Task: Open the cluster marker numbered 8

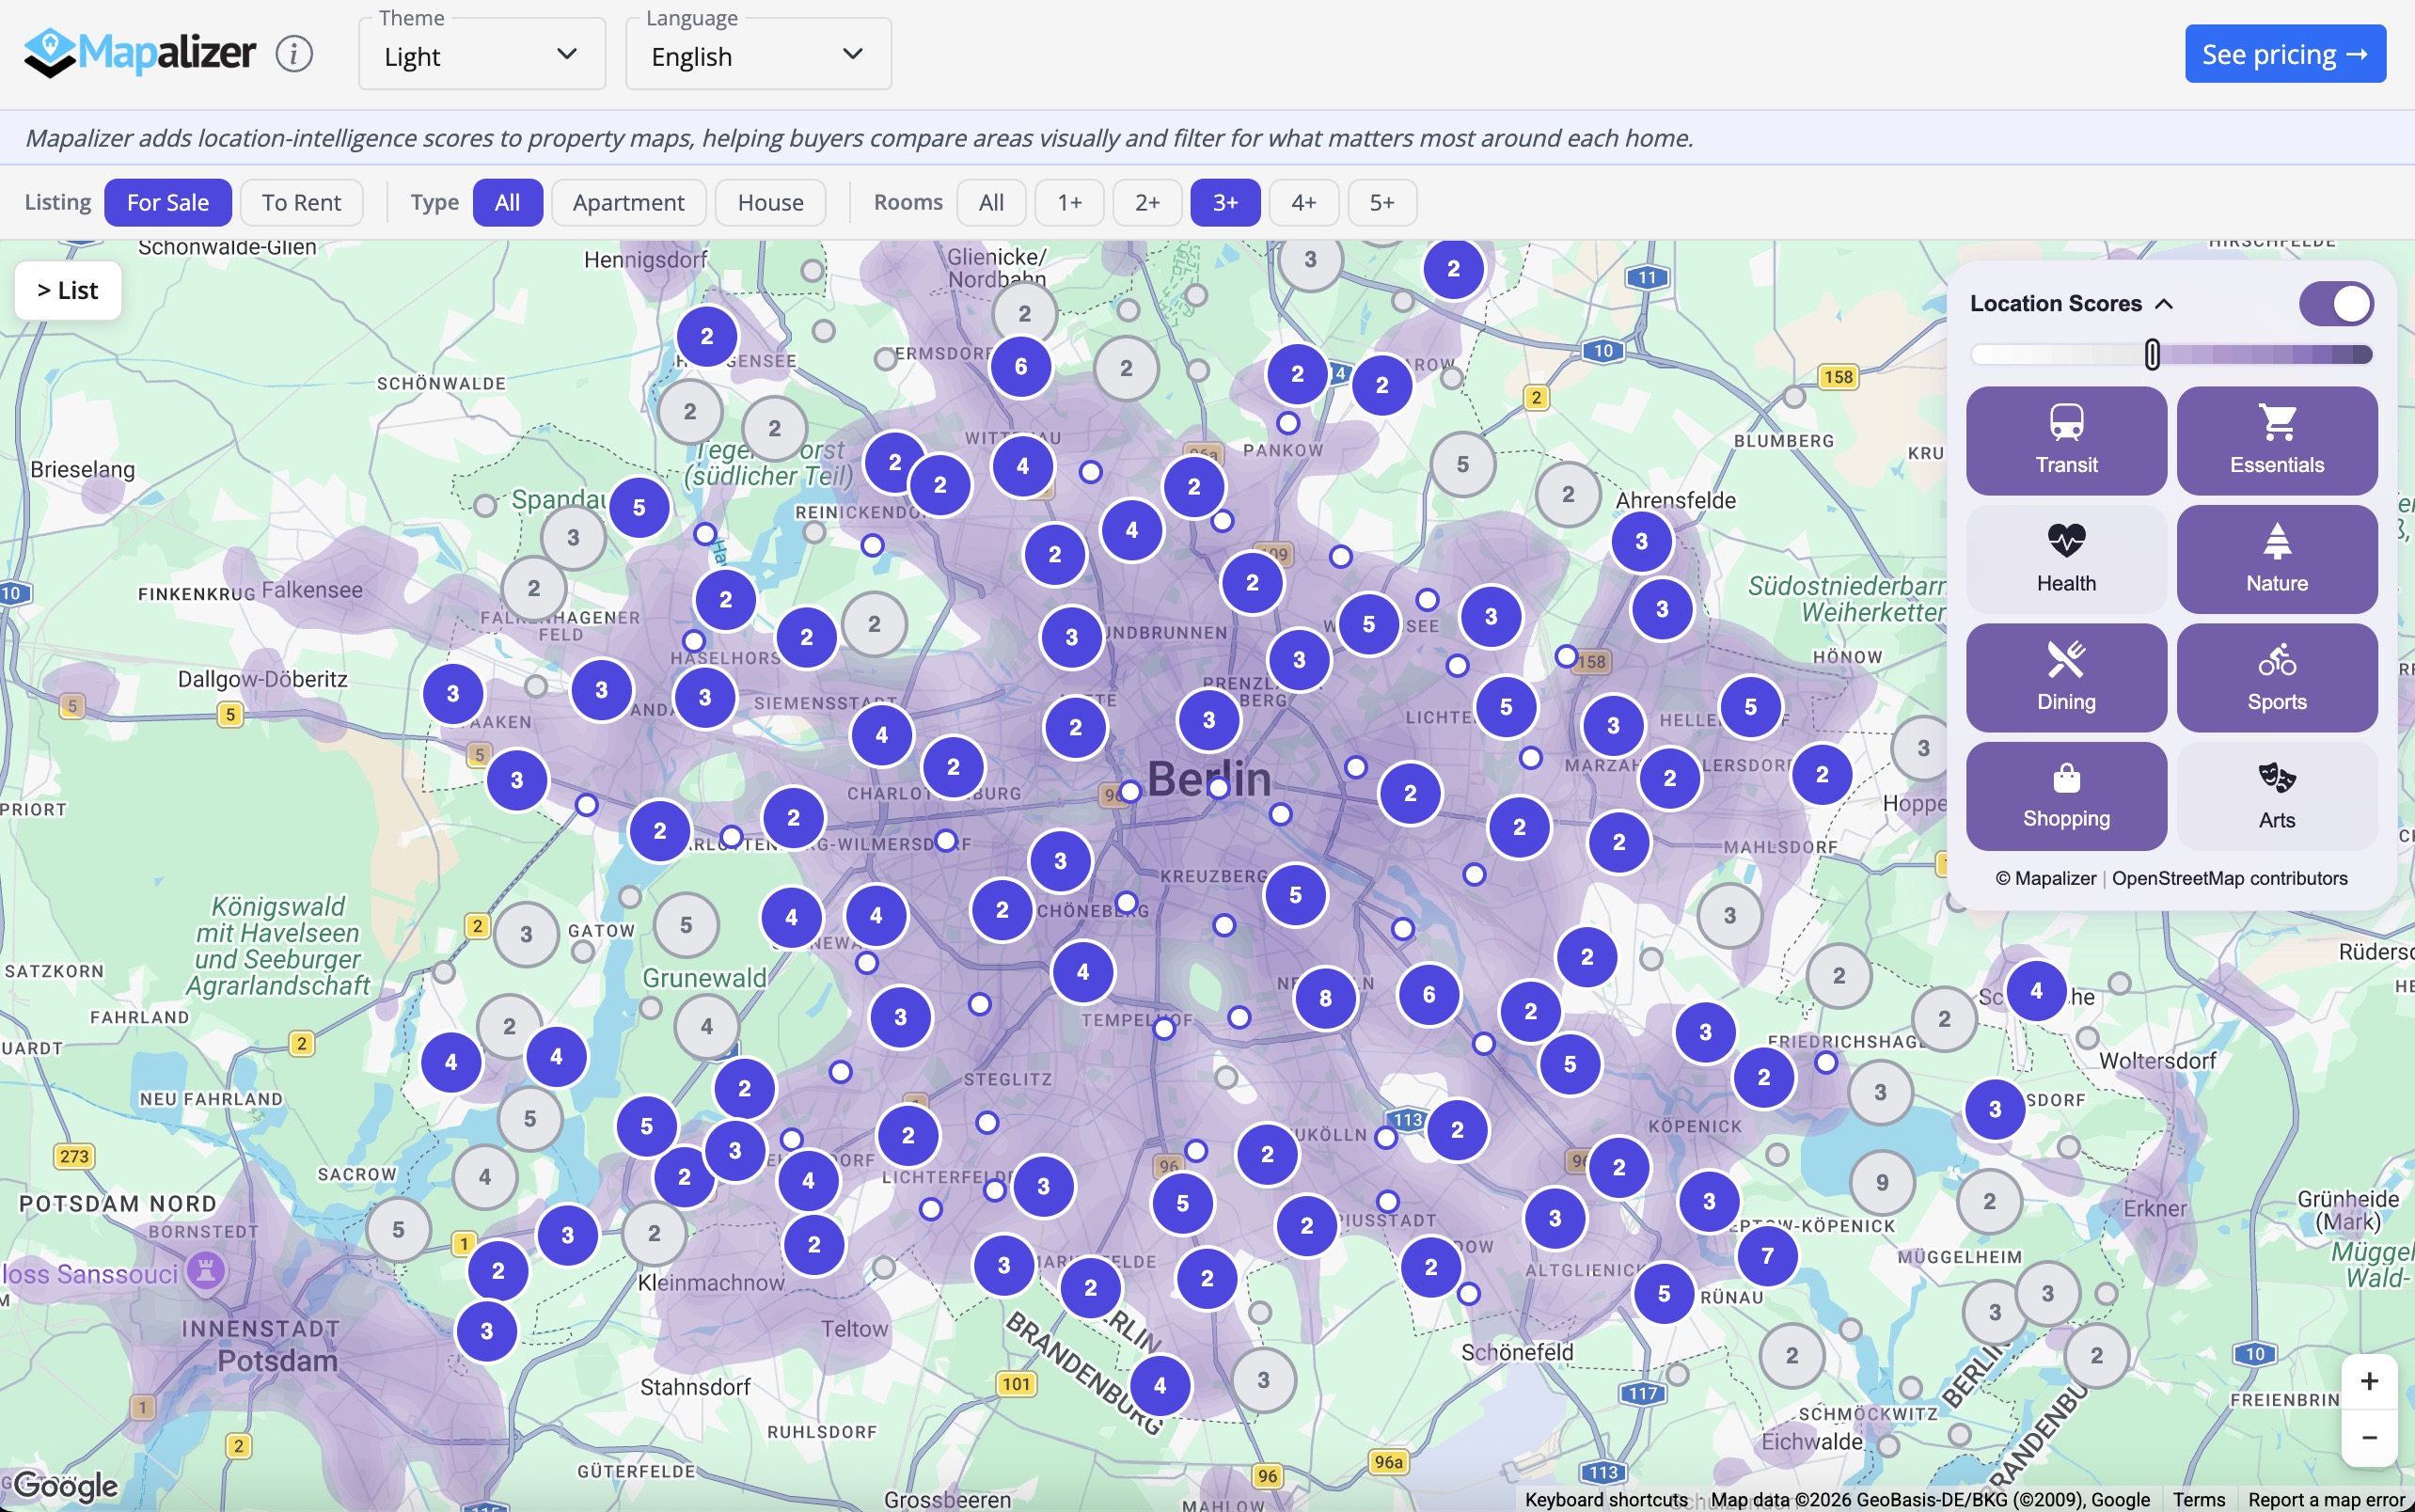Action: coord(1325,998)
